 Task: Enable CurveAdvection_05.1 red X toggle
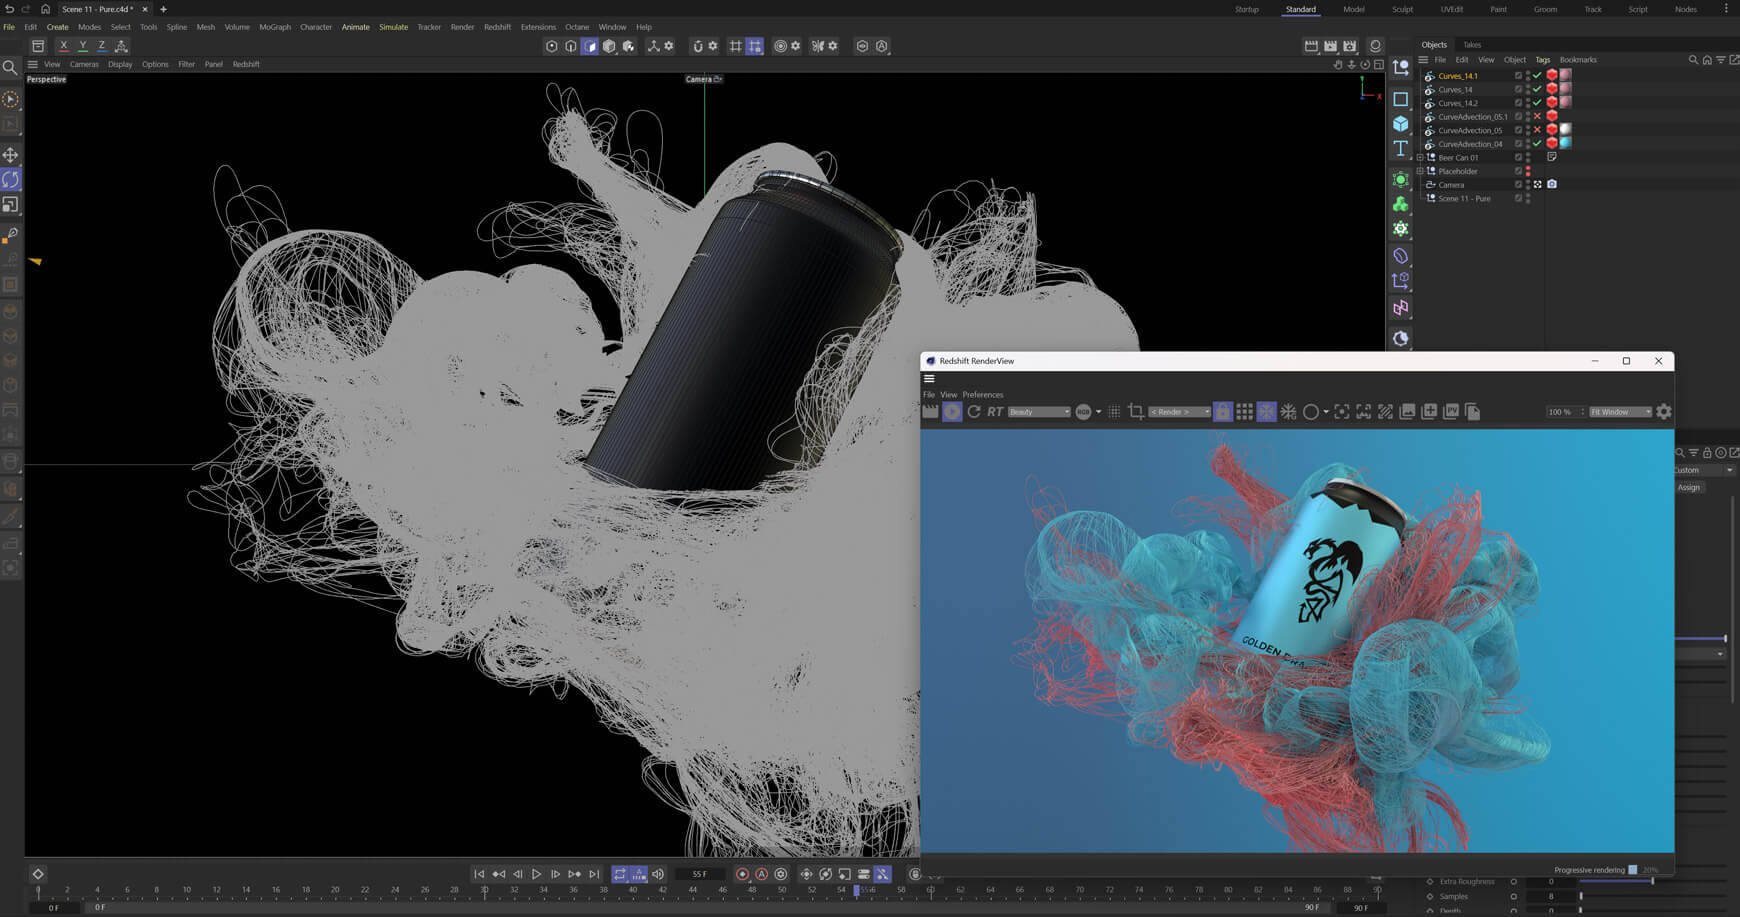coord(1537,117)
